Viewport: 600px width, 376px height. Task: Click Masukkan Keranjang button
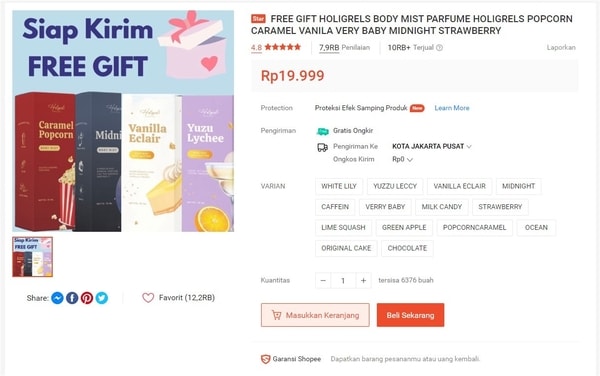[x=315, y=315]
